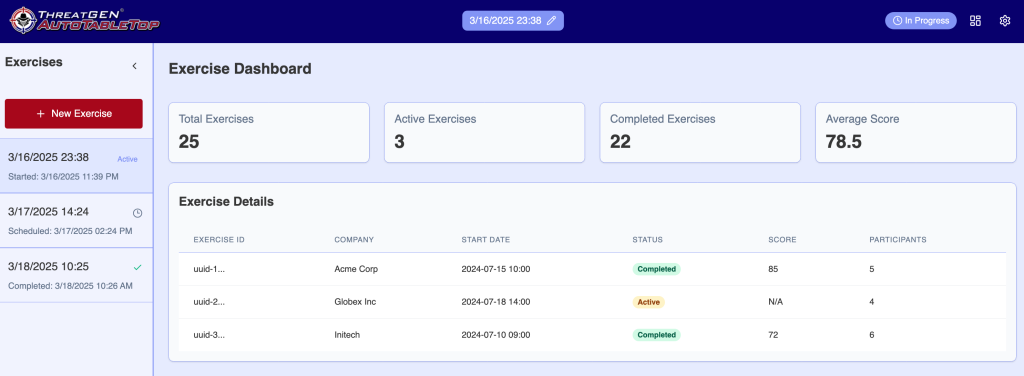Click the 2024-07-15 10:00 start date
Viewport: 1024px width, 376px height.
496,269
